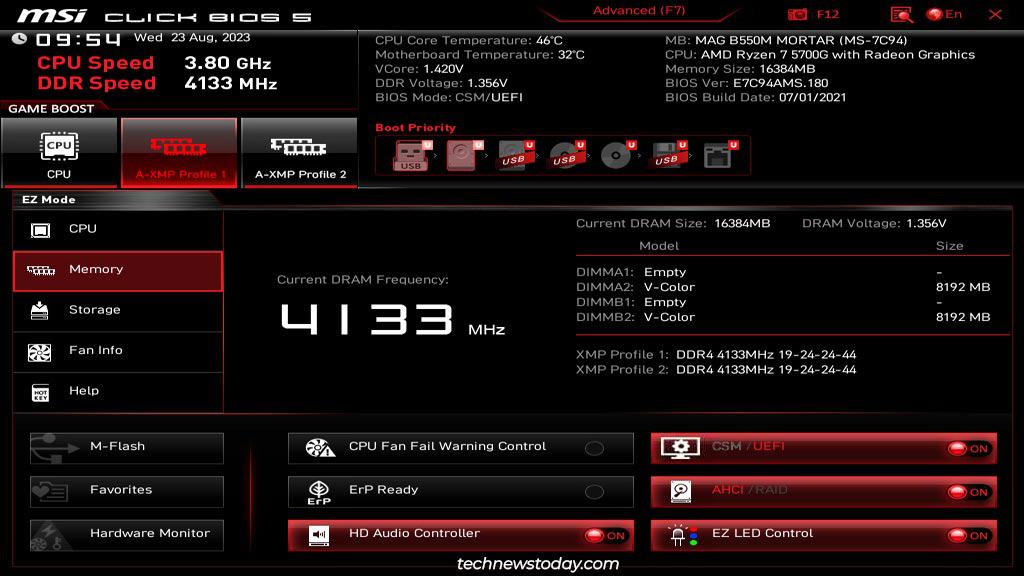Click the AHCI/RAID disk icon

click(x=680, y=492)
